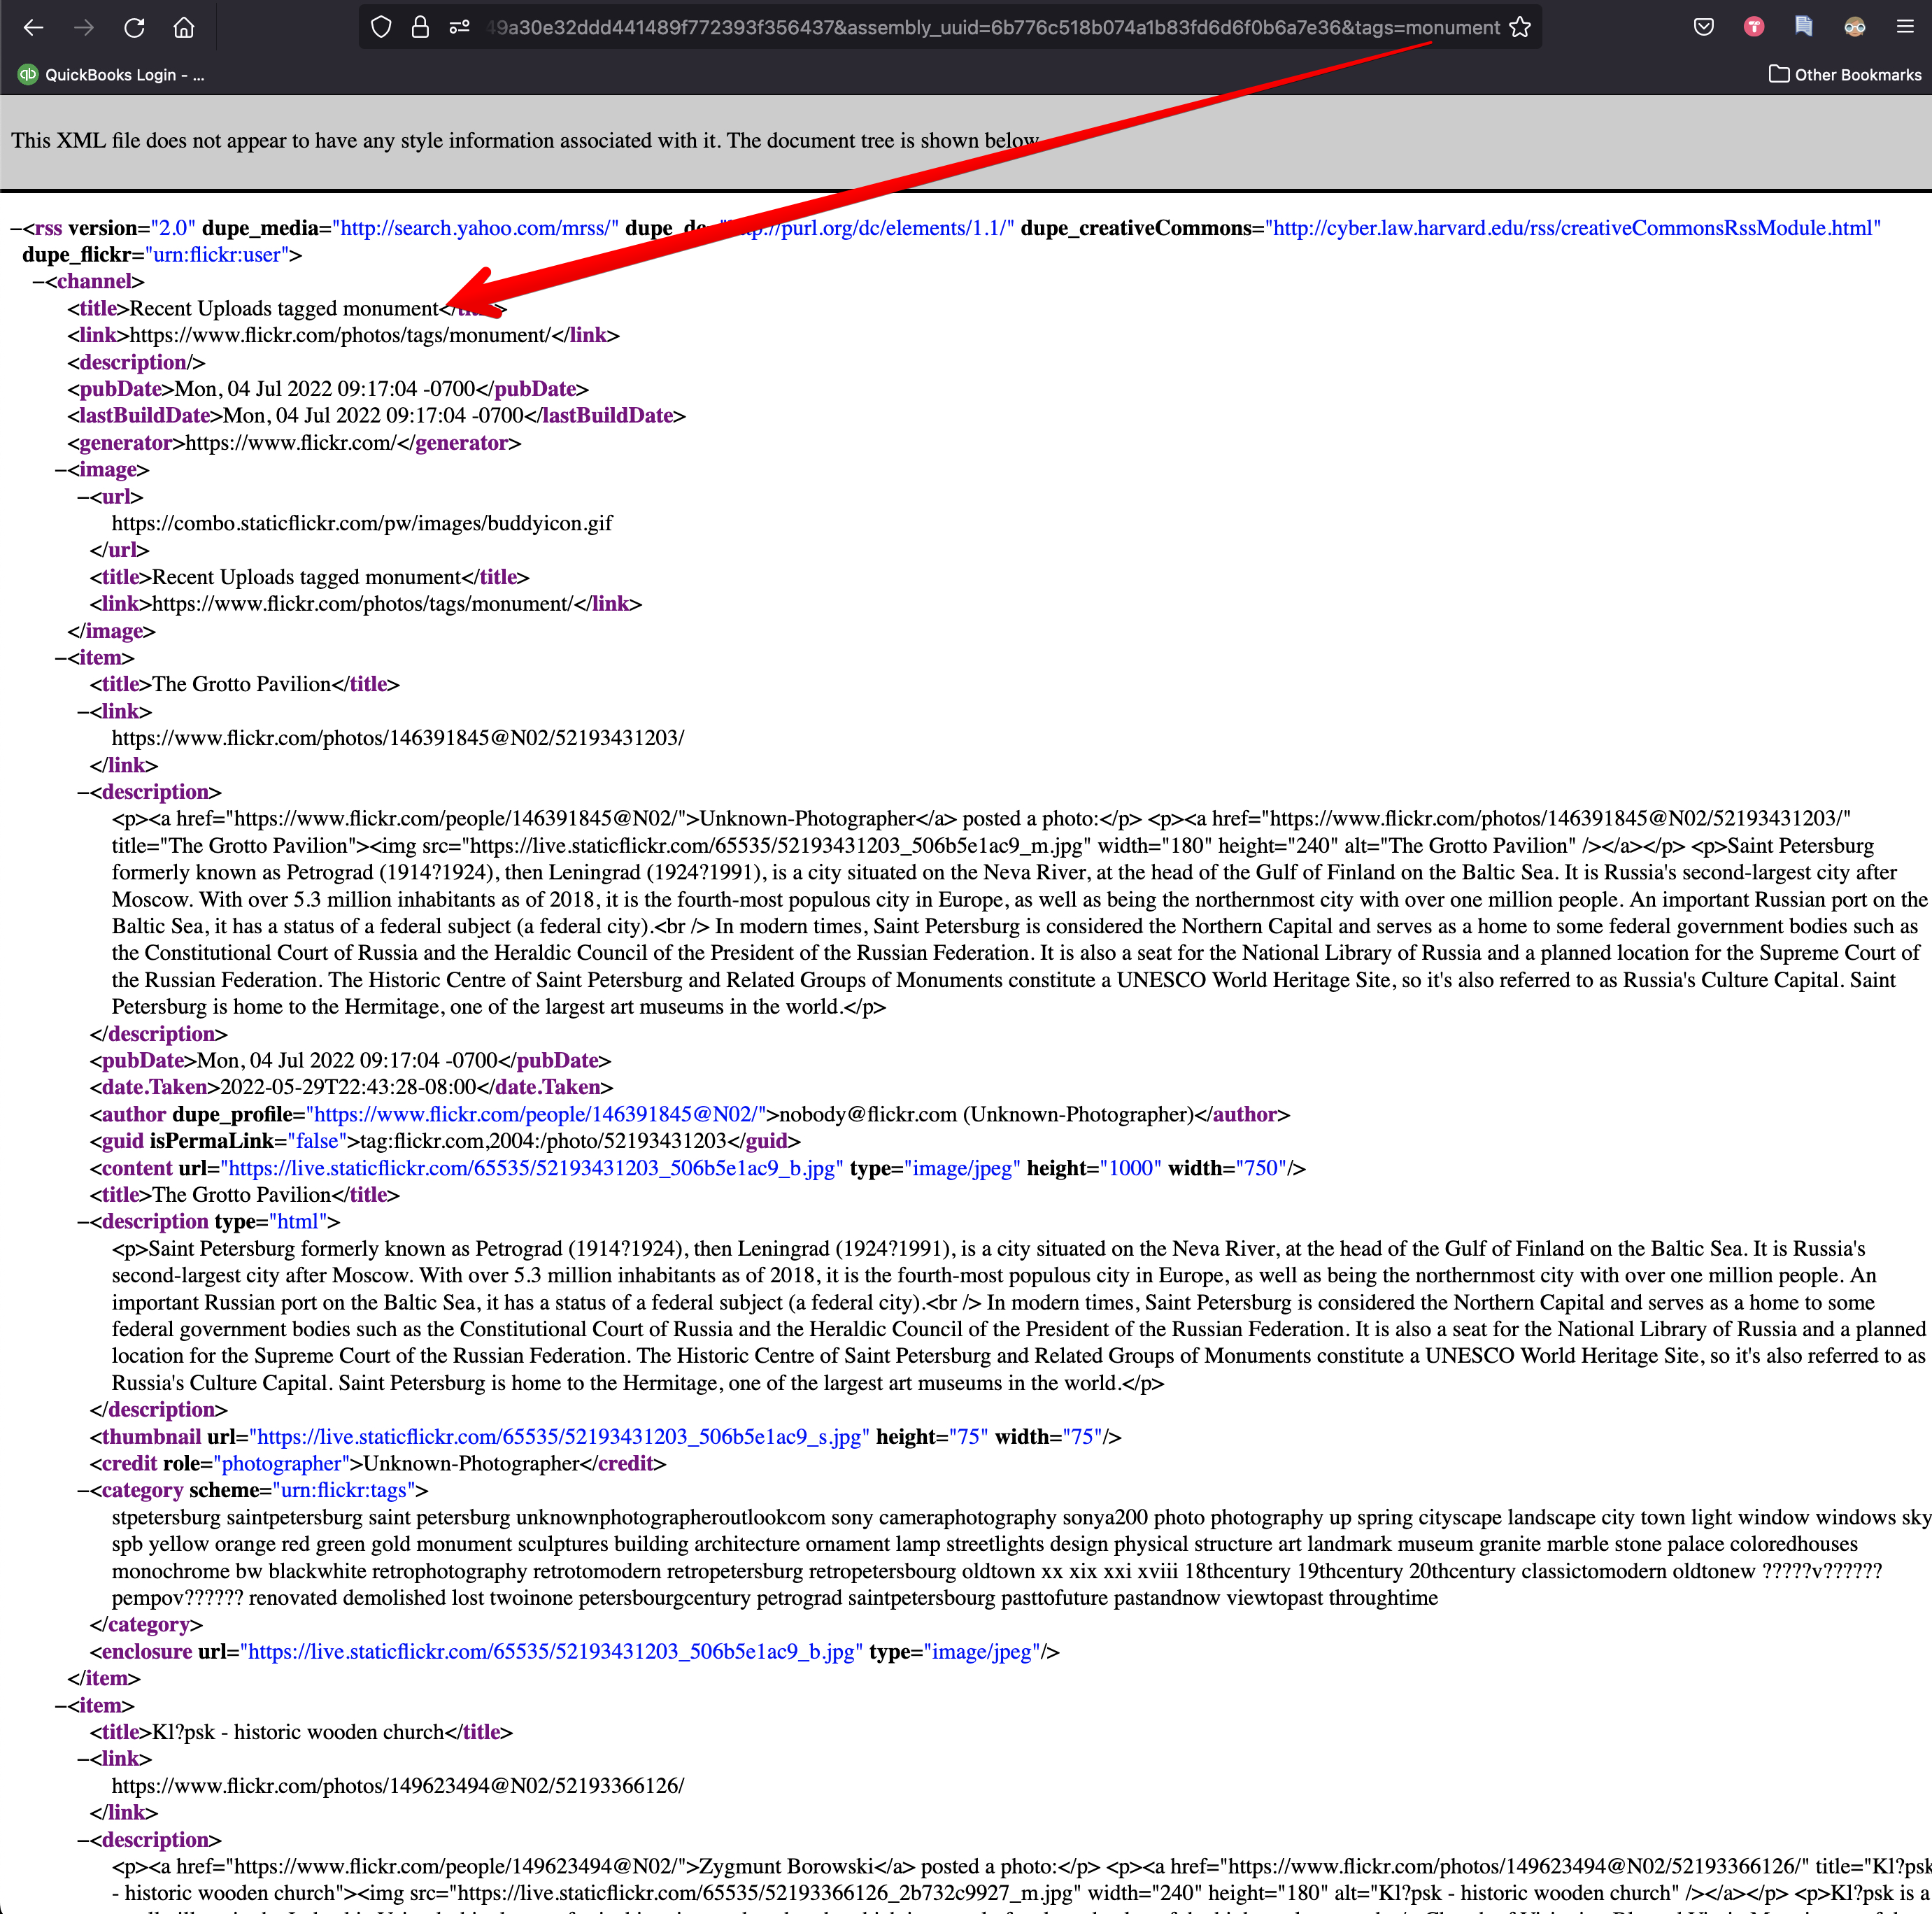Collapse the category urn:flickr:tags node

[83, 1491]
